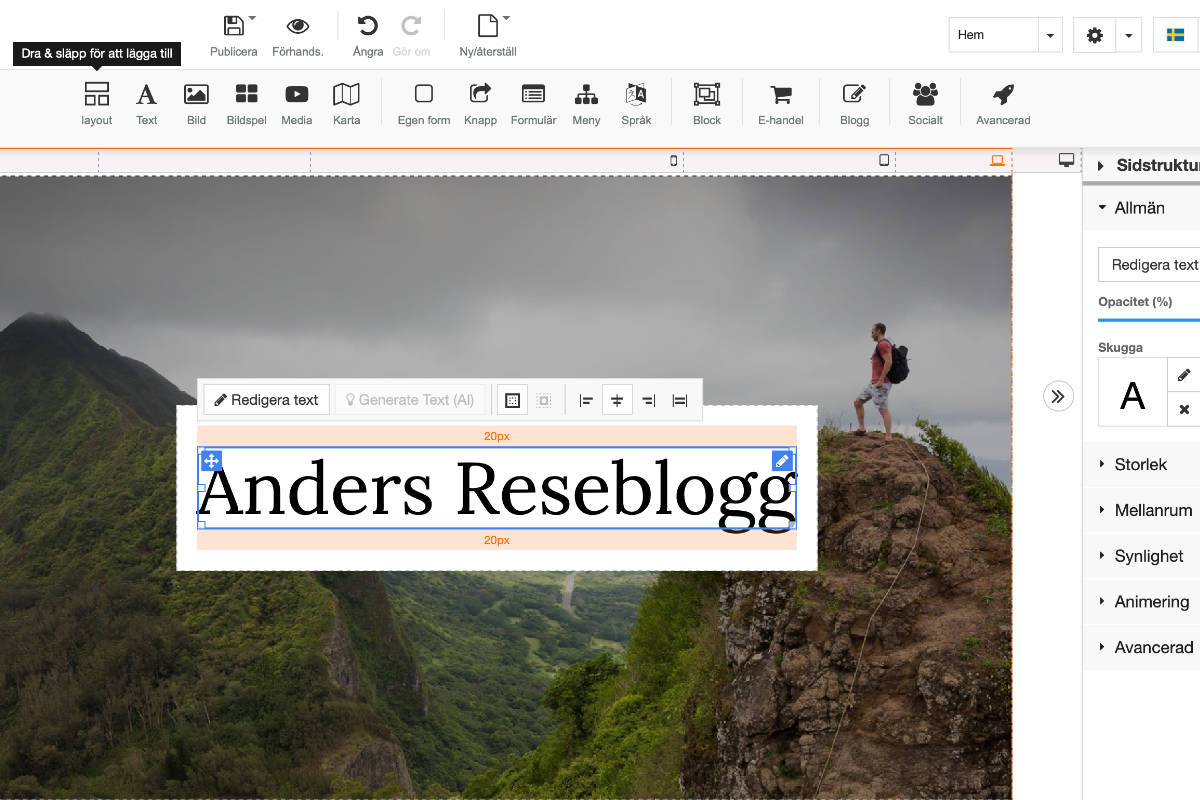The width and height of the screenshot is (1200, 800).
Task: Toggle the inner spacing box icon
Action: click(x=513, y=400)
